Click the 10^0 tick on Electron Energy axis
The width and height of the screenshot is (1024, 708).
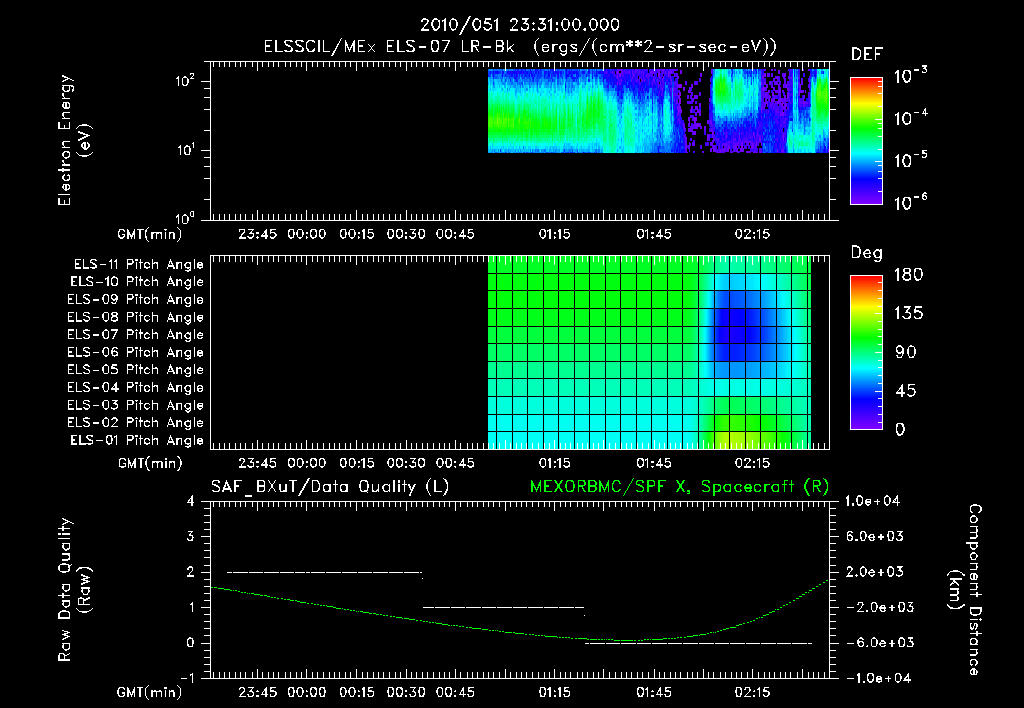click(185, 217)
